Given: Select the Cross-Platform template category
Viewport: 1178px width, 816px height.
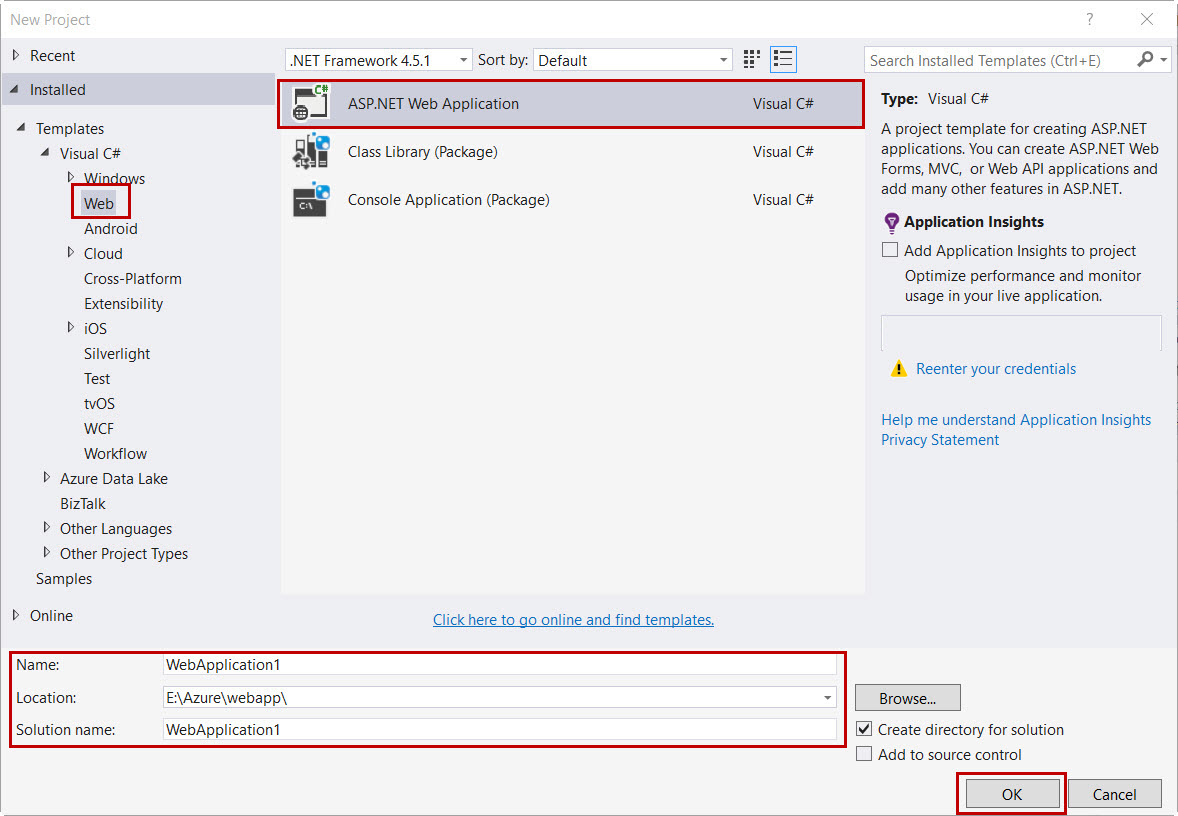Looking at the screenshot, I should pyautogui.click(x=133, y=279).
